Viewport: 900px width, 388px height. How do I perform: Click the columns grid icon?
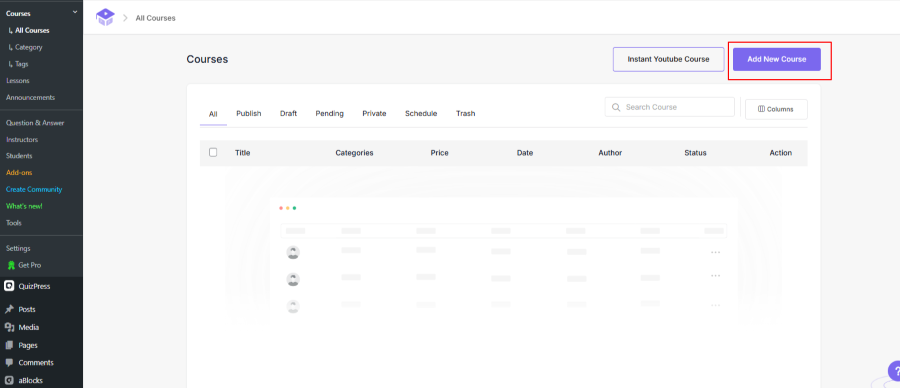(762, 109)
